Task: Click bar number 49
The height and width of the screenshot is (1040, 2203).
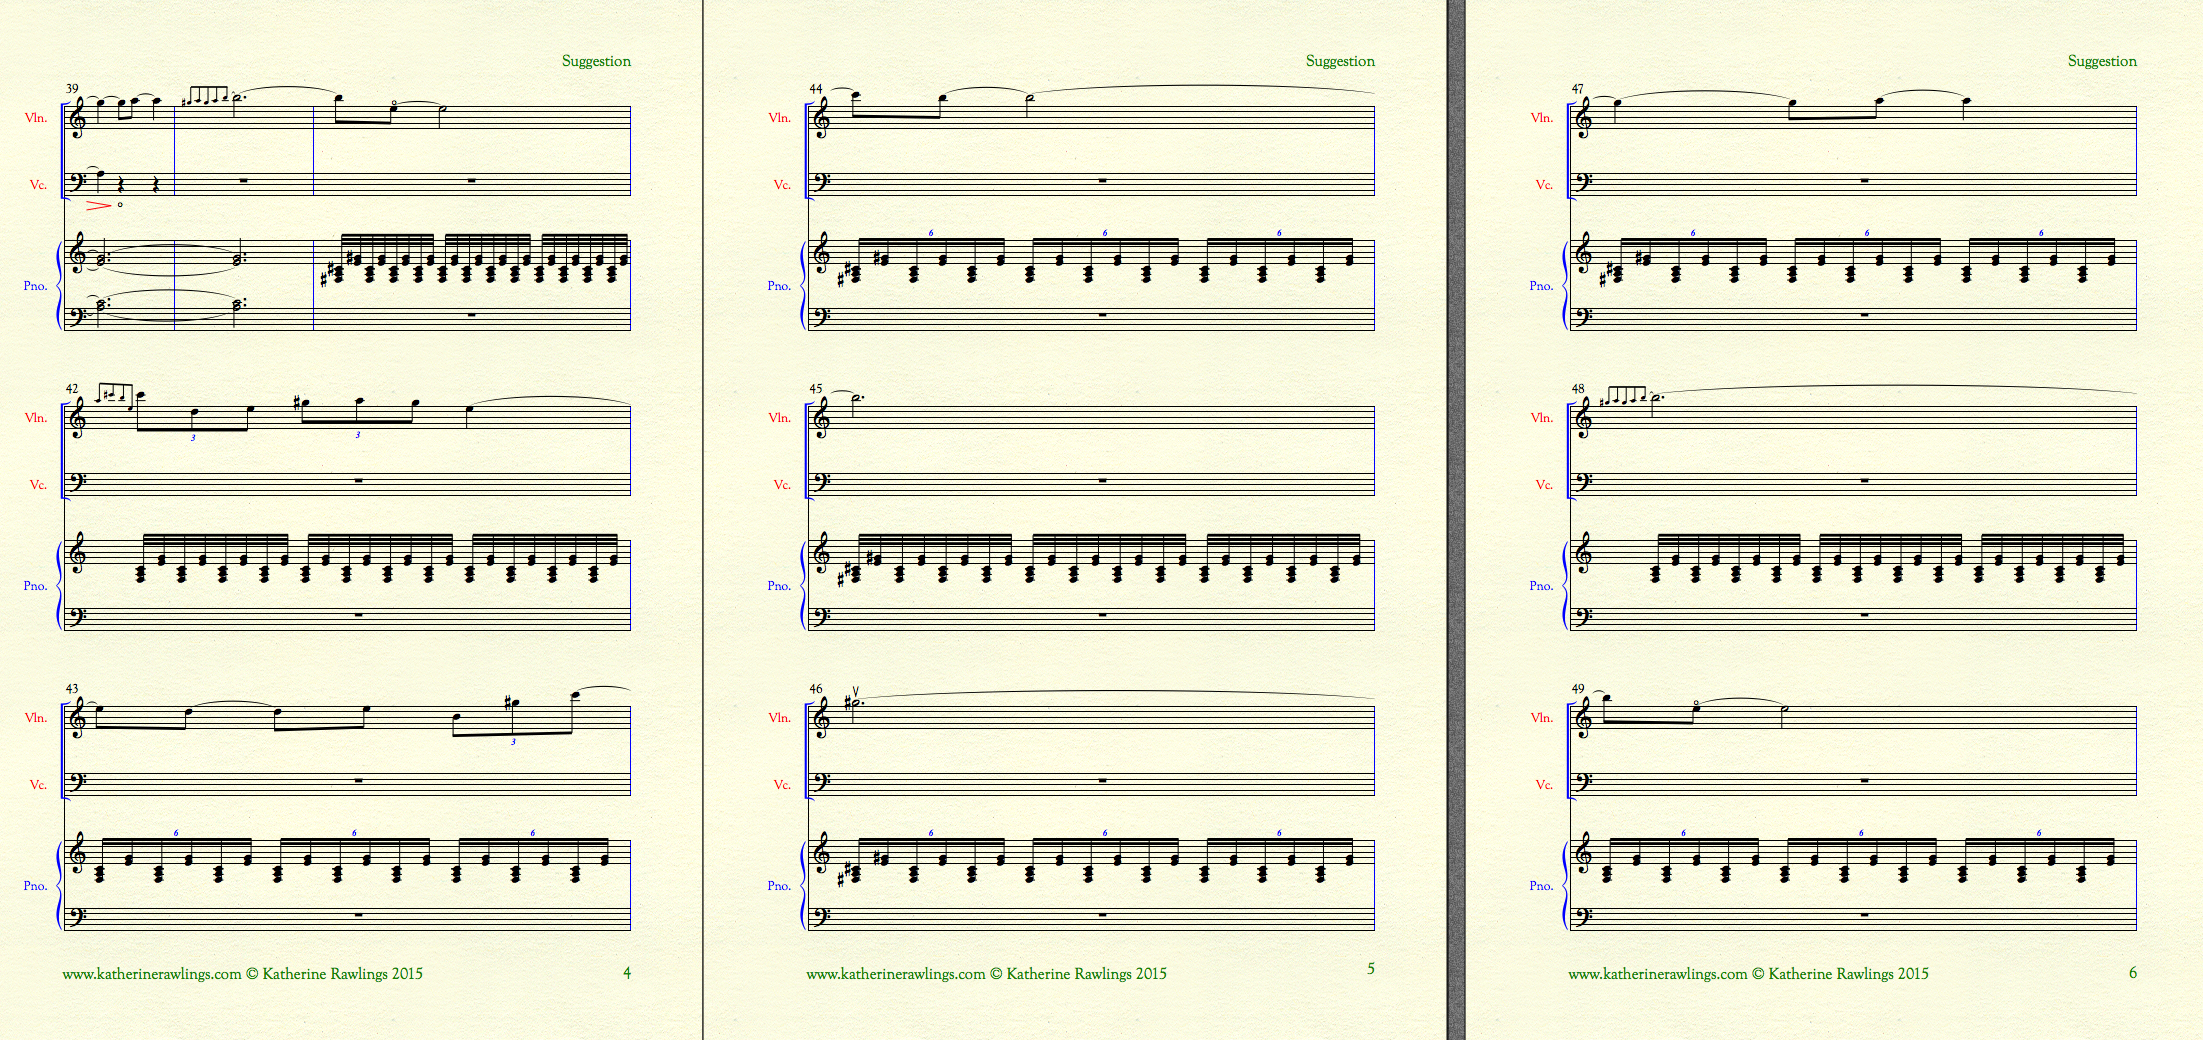Action: 1578,688
